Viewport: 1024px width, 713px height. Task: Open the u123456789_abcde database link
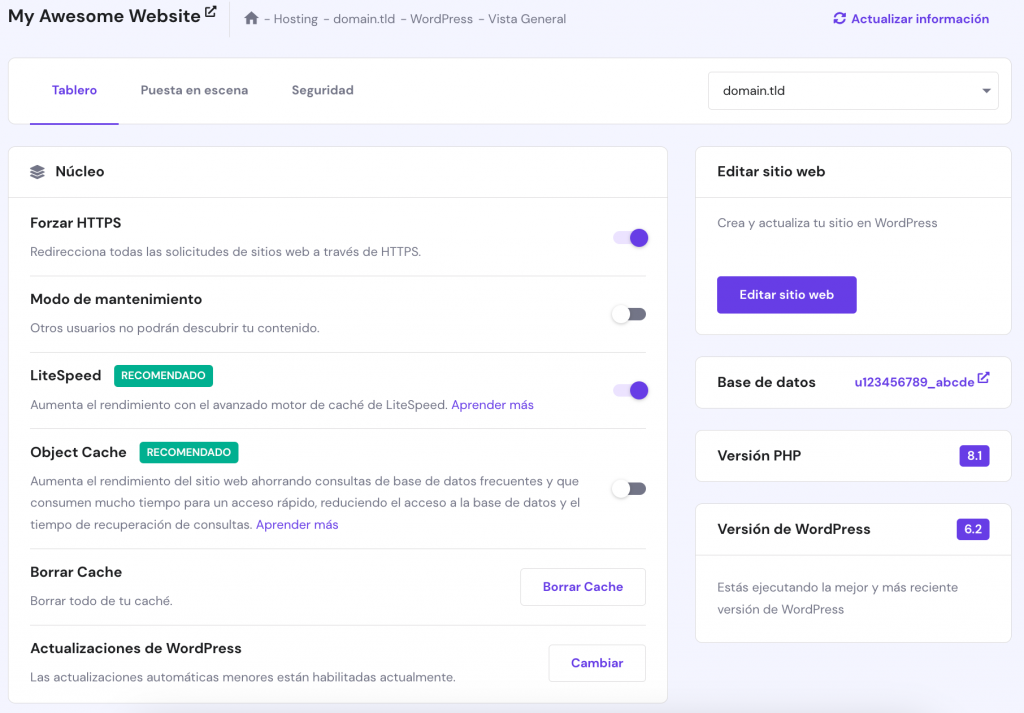914,382
